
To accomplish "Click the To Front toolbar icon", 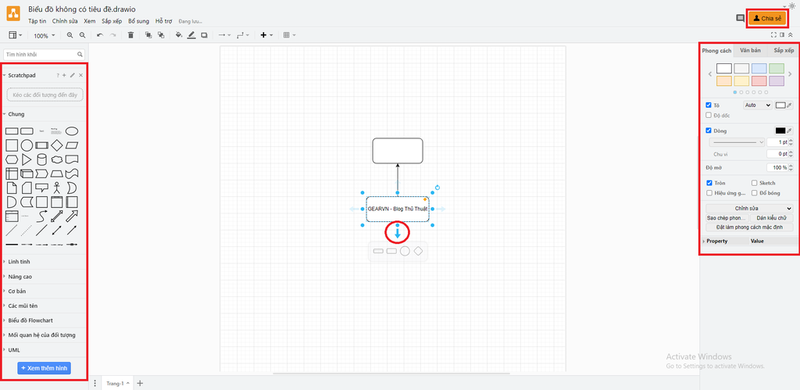I will [148, 35].
